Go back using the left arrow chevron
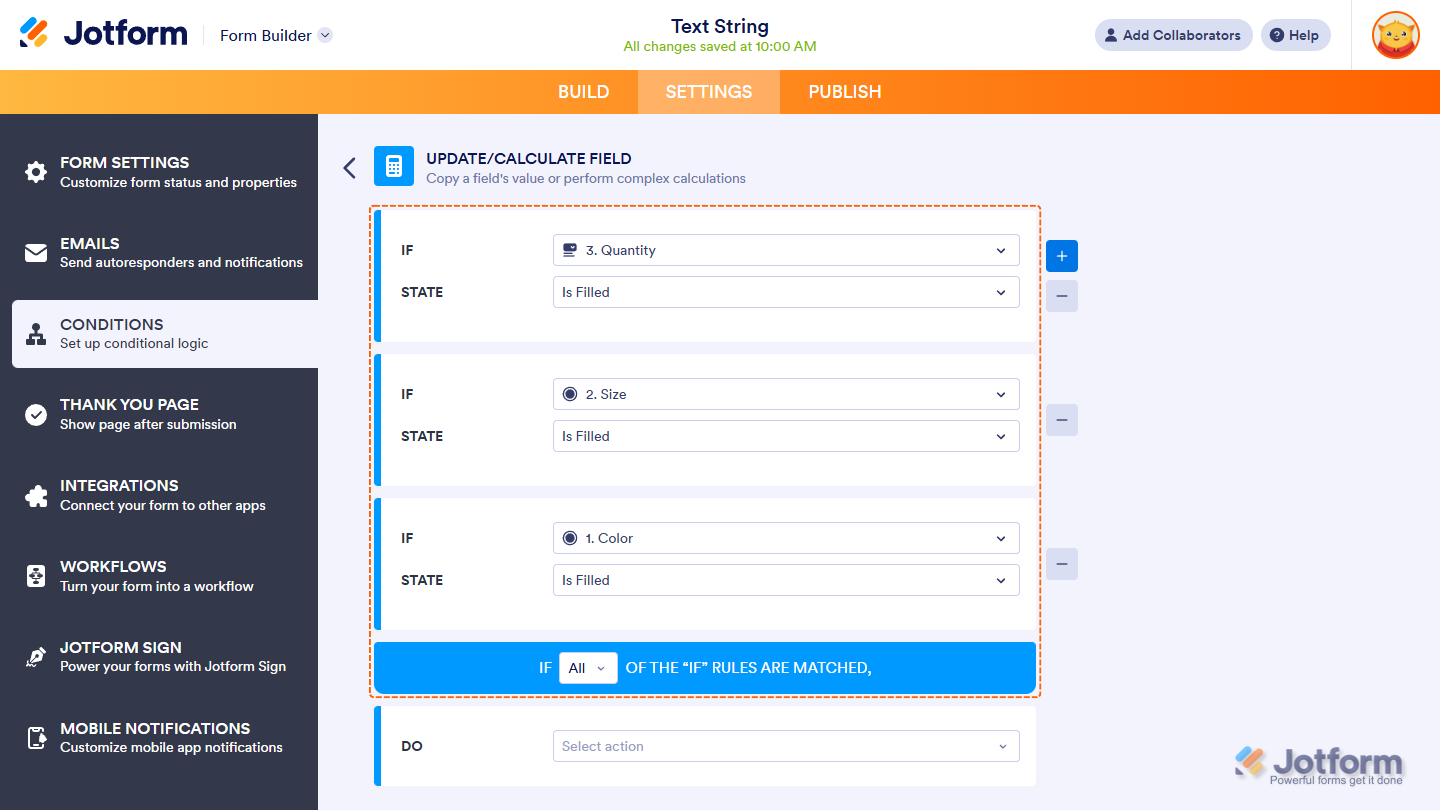 349,167
